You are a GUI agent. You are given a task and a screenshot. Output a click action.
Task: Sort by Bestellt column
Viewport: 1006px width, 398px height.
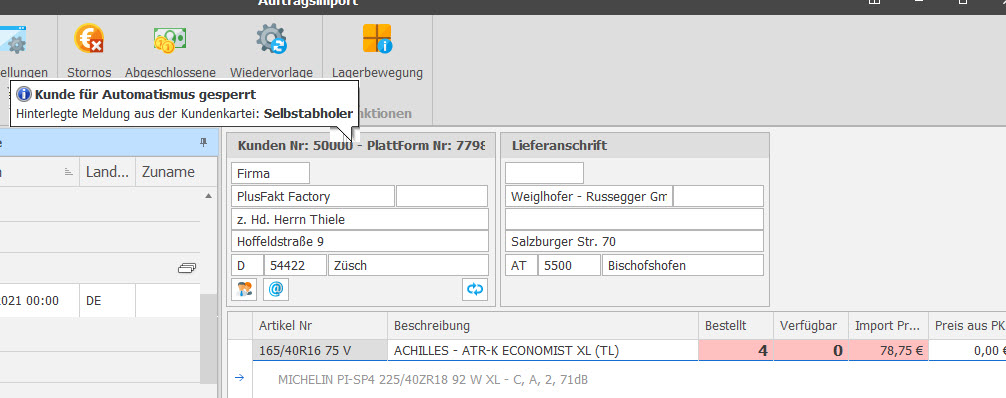point(736,326)
